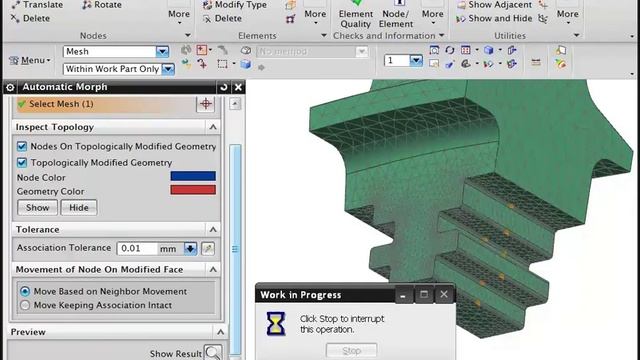This screenshot has width=640, height=360.
Task: Click the rotate view icon
Action: point(450,50)
